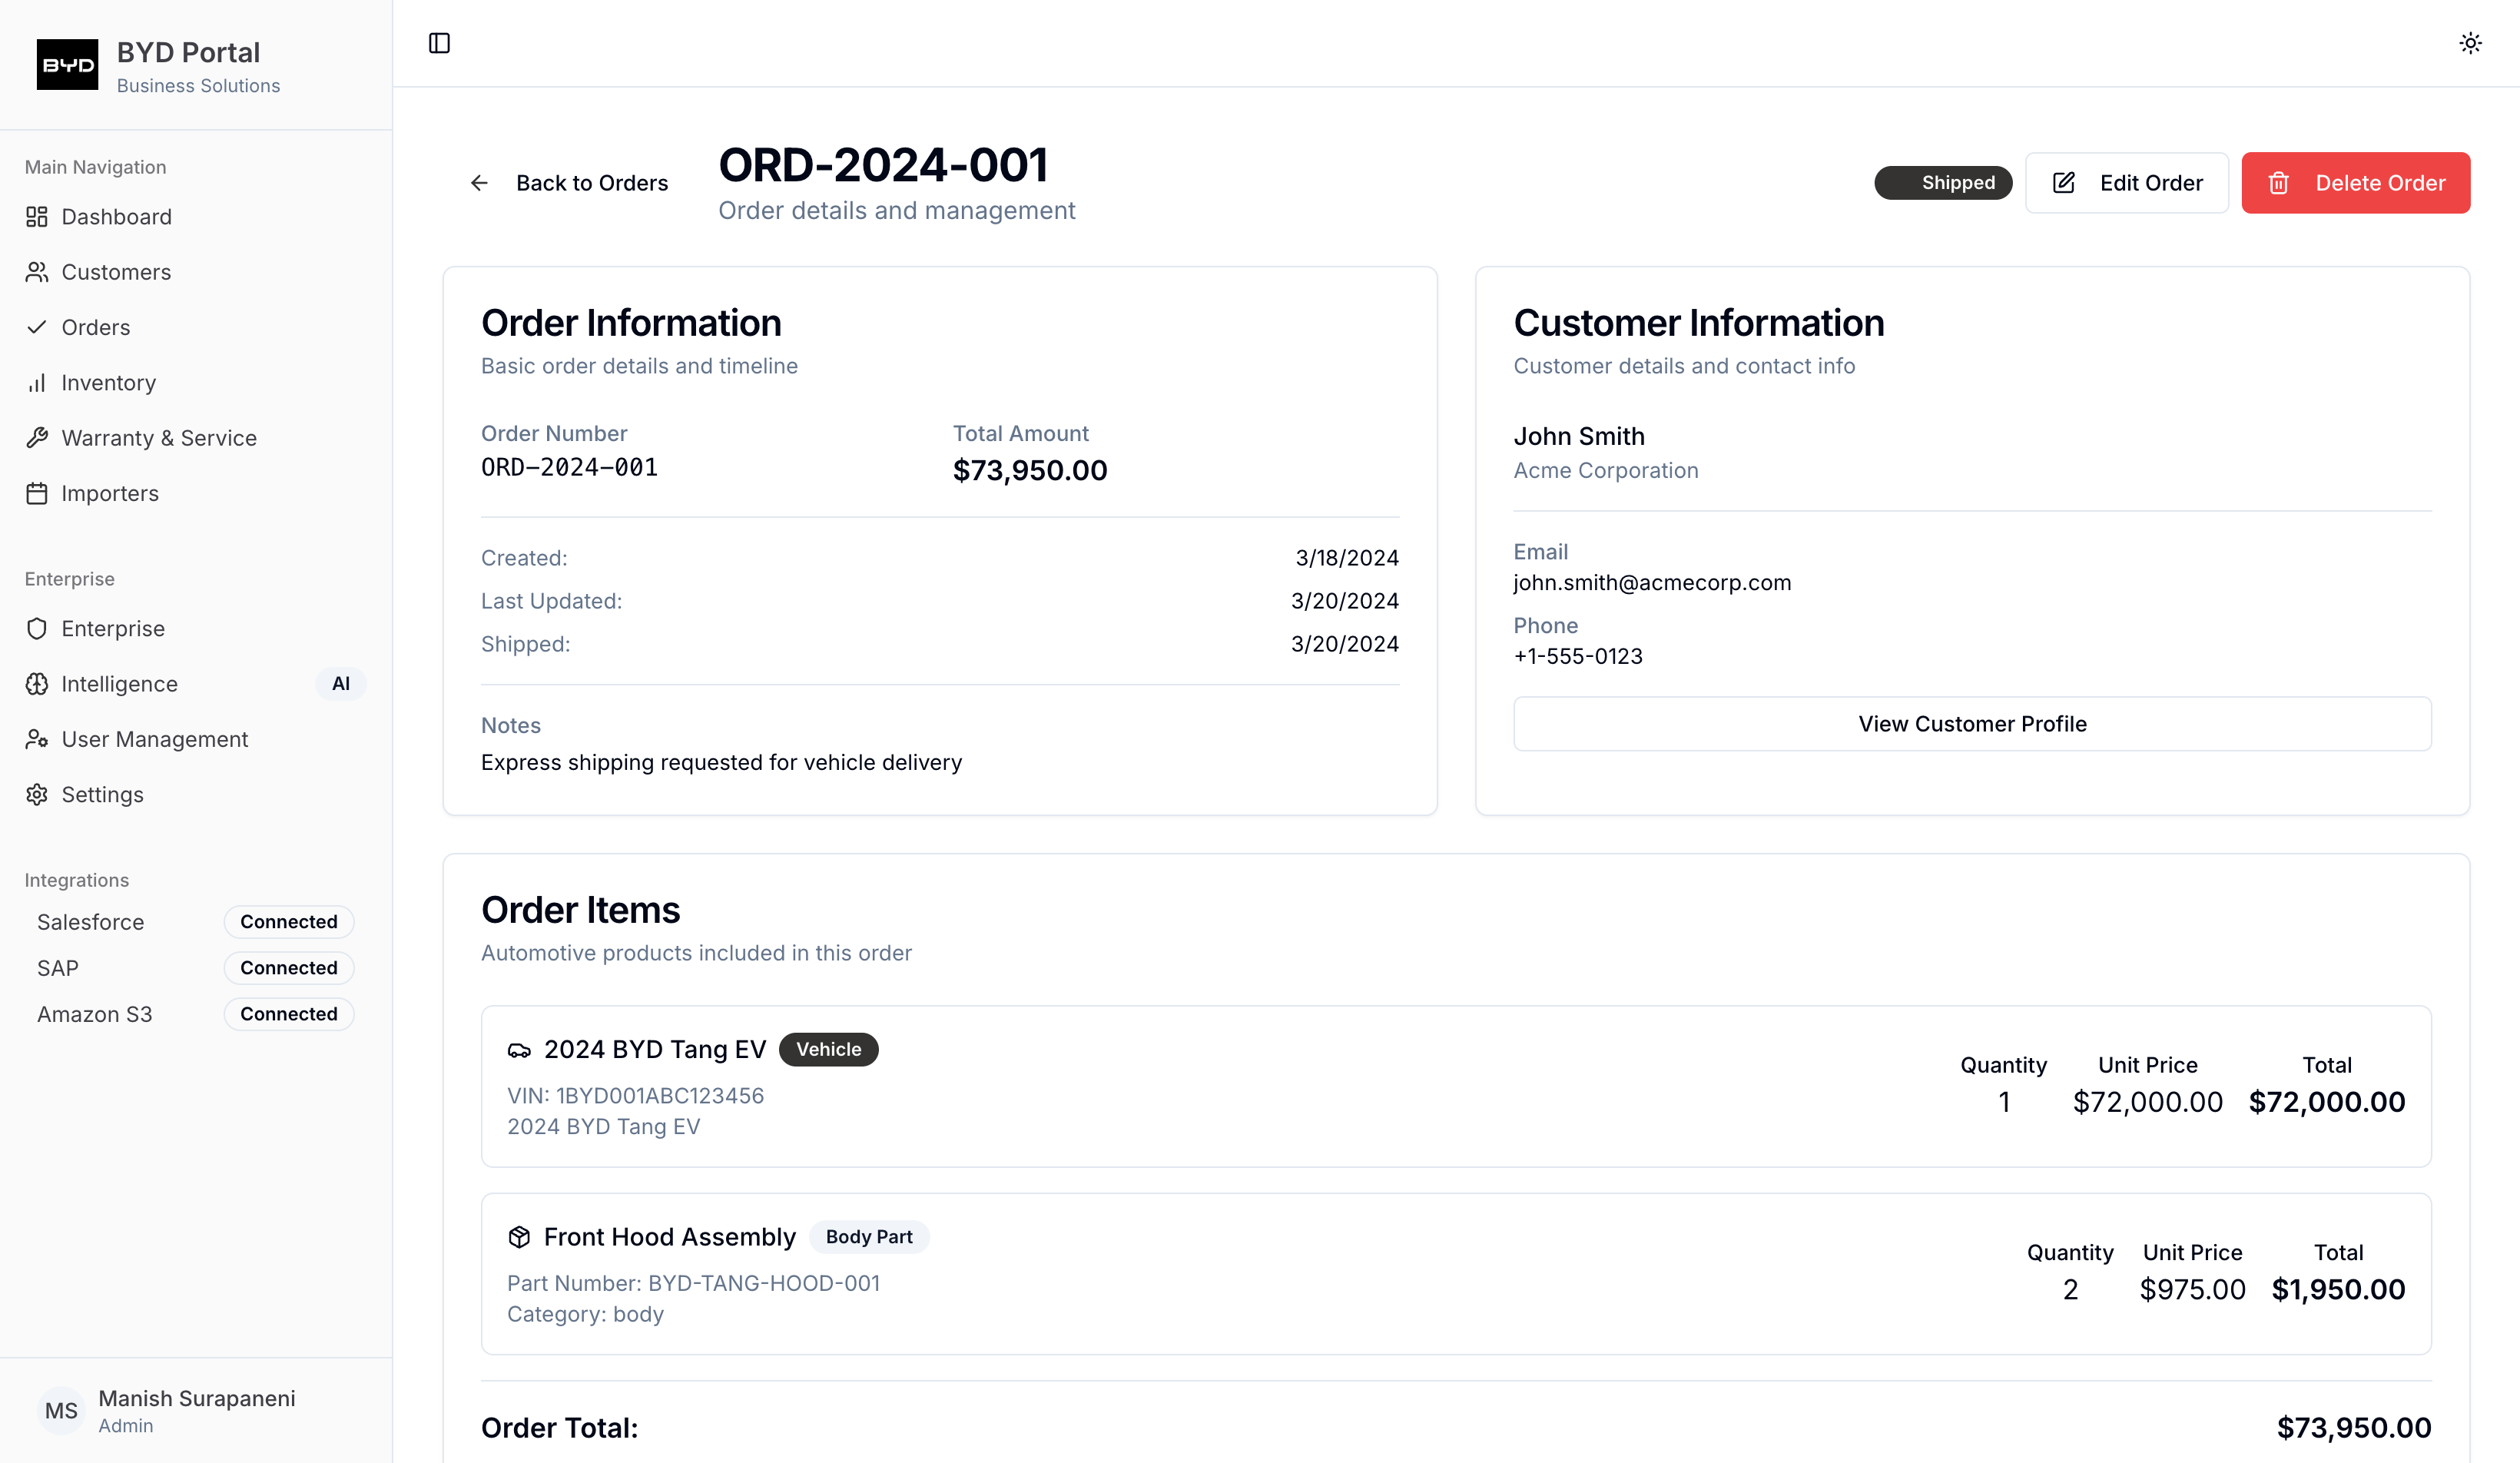
Task: Click the Total Amount $73,950.00 value
Action: [1030, 470]
